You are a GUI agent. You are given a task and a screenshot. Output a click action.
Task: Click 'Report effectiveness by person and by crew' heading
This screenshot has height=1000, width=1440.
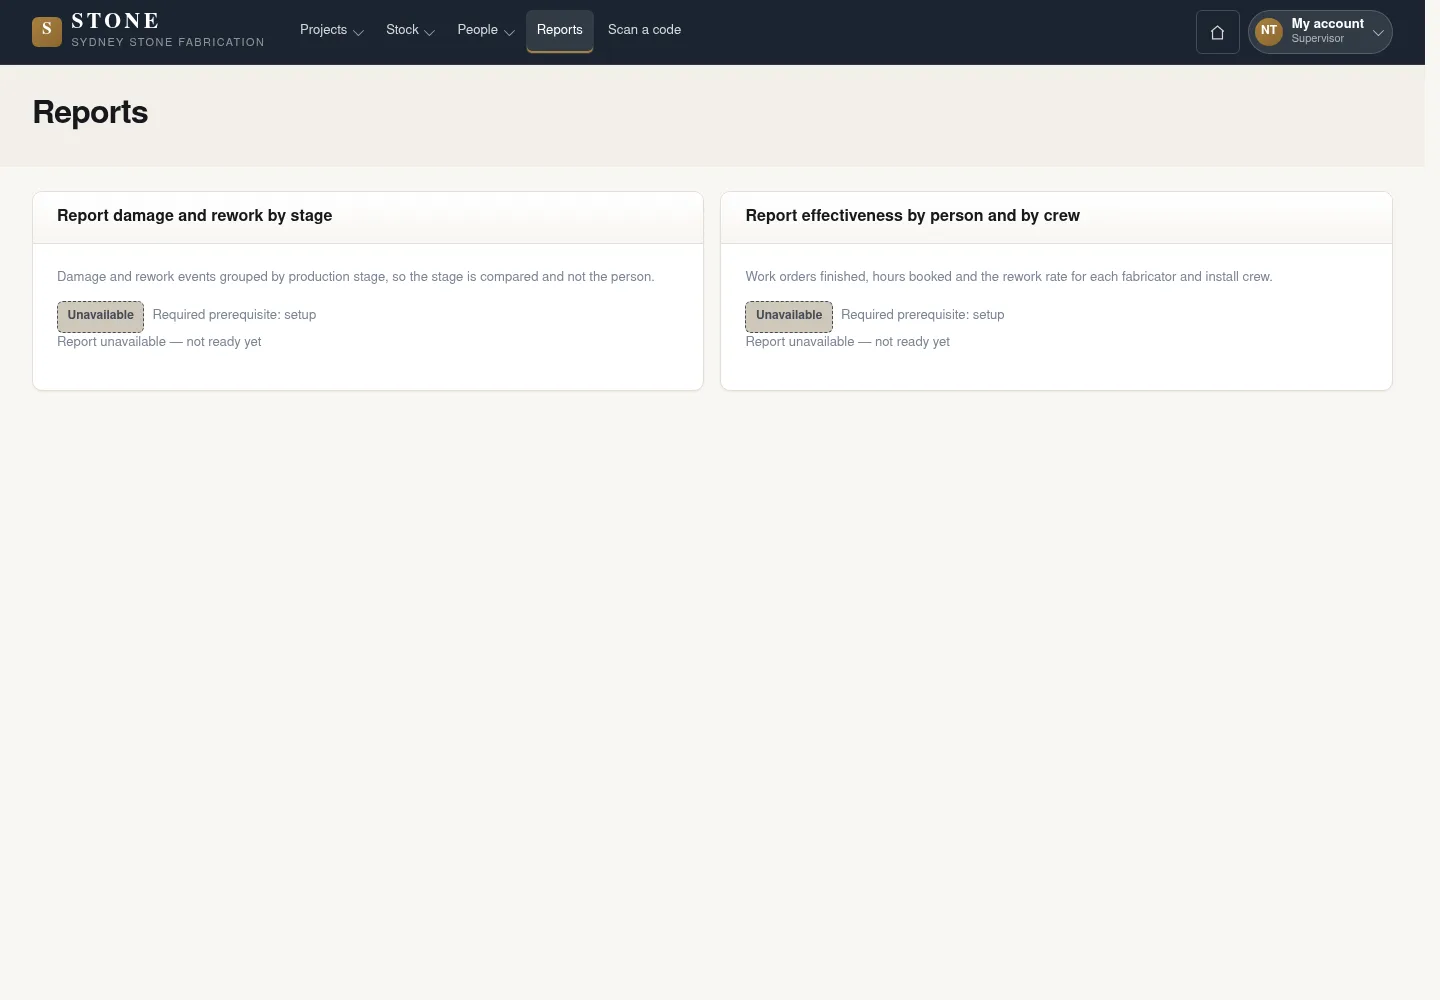pos(913,216)
